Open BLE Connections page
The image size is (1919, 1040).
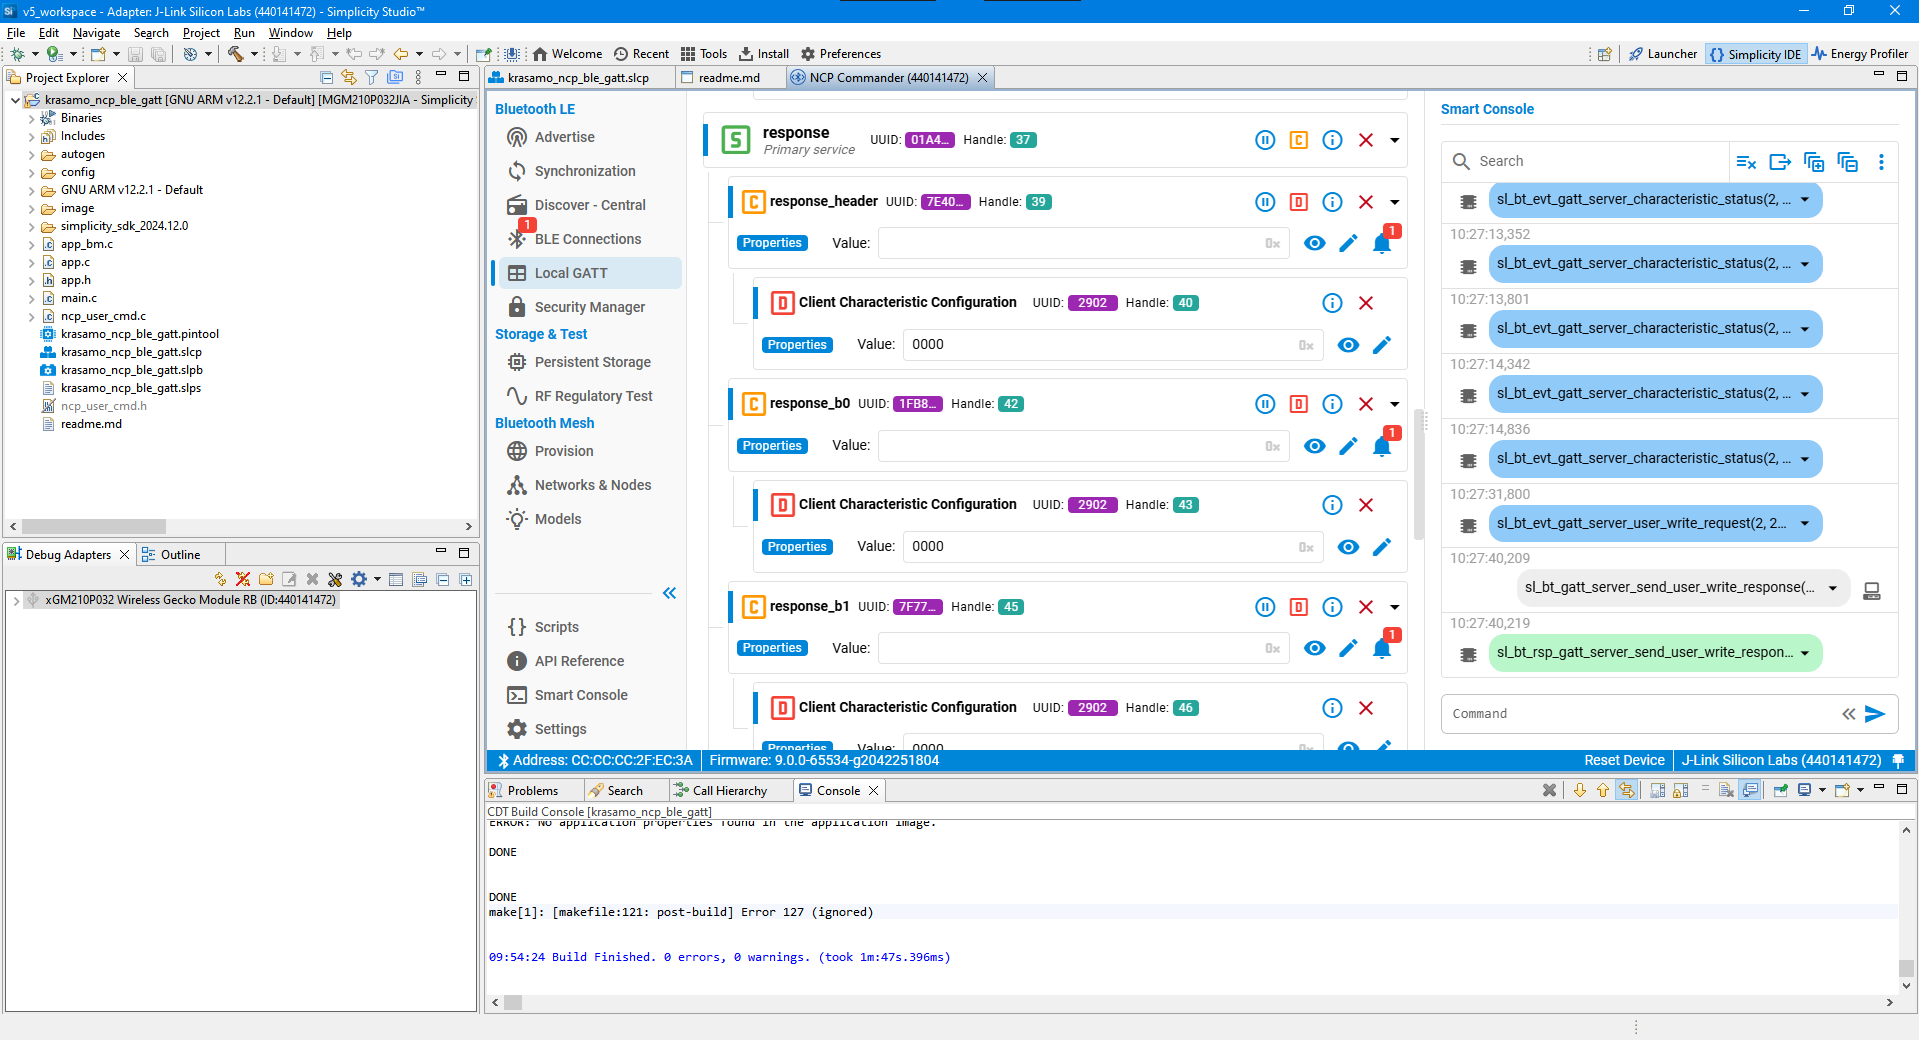[587, 239]
